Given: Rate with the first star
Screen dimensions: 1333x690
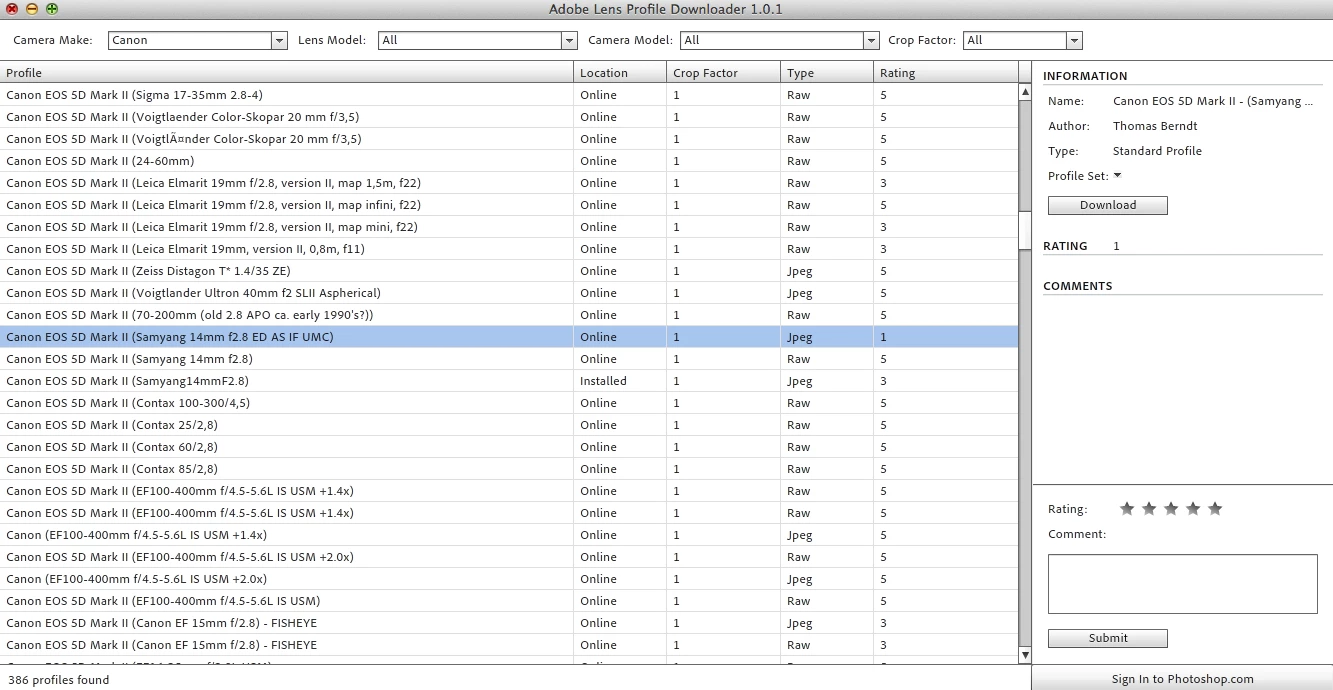Looking at the screenshot, I should click(x=1127, y=509).
